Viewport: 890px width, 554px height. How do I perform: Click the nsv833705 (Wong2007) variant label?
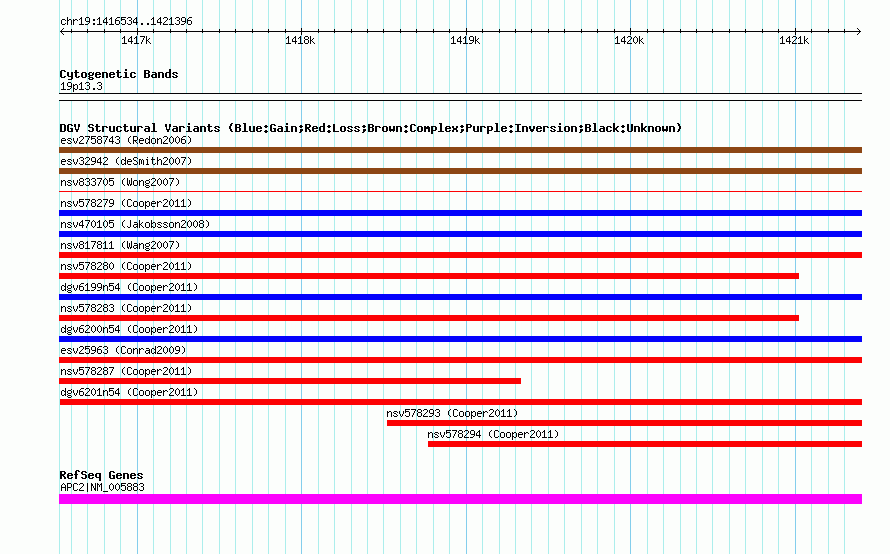point(120,182)
